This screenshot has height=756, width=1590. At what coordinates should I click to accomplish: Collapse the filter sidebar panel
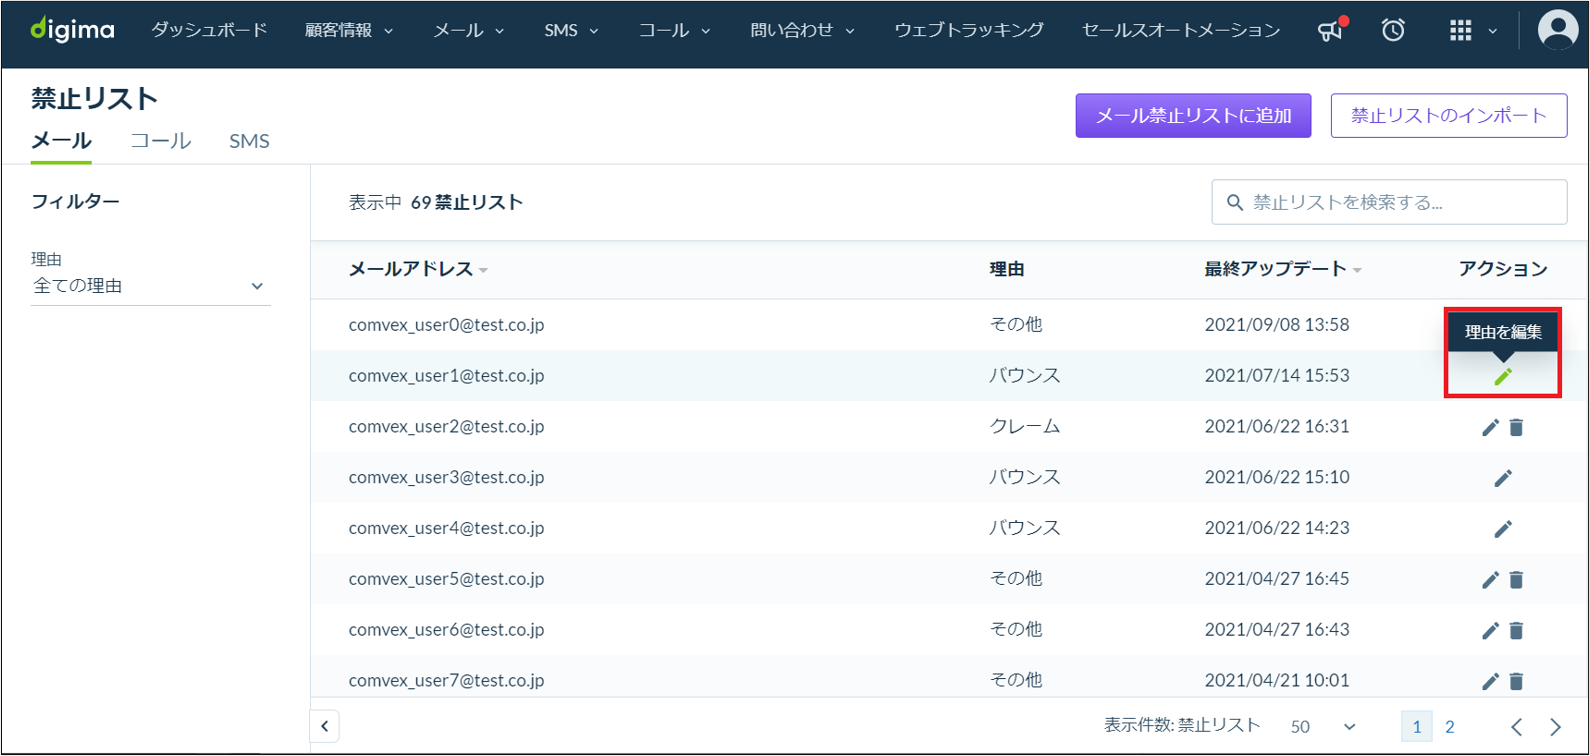tap(325, 726)
